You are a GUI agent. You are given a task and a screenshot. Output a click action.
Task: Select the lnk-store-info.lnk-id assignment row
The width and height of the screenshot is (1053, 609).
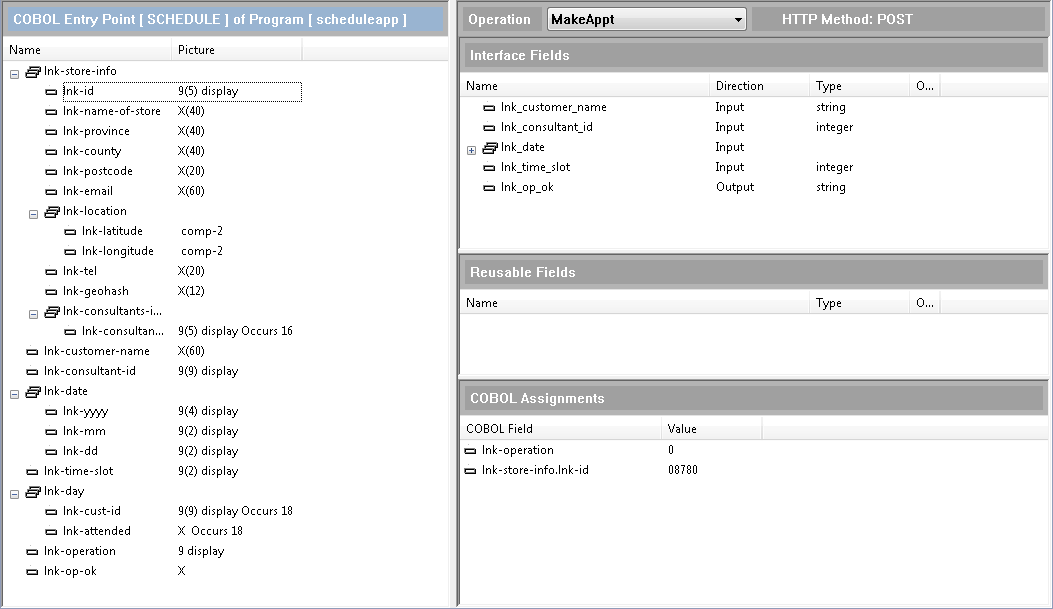click(x=534, y=470)
